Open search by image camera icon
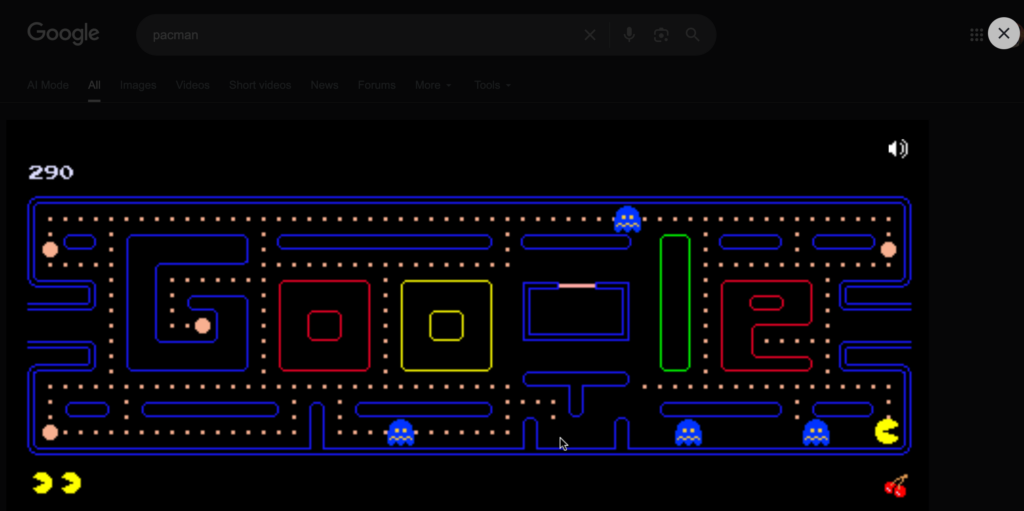Image resolution: width=1024 pixels, height=511 pixels. click(x=661, y=35)
